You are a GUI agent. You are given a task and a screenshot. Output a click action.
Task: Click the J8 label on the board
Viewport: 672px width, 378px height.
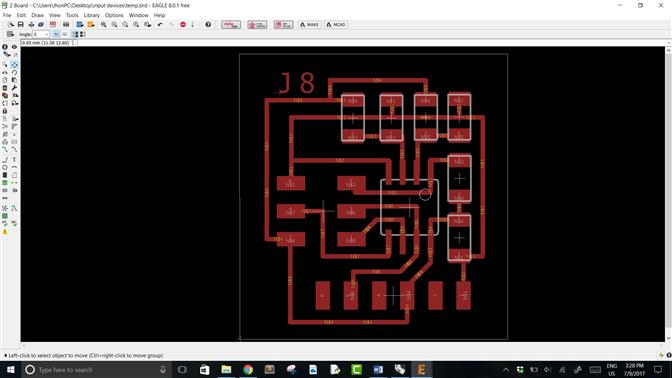tap(297, 83)
